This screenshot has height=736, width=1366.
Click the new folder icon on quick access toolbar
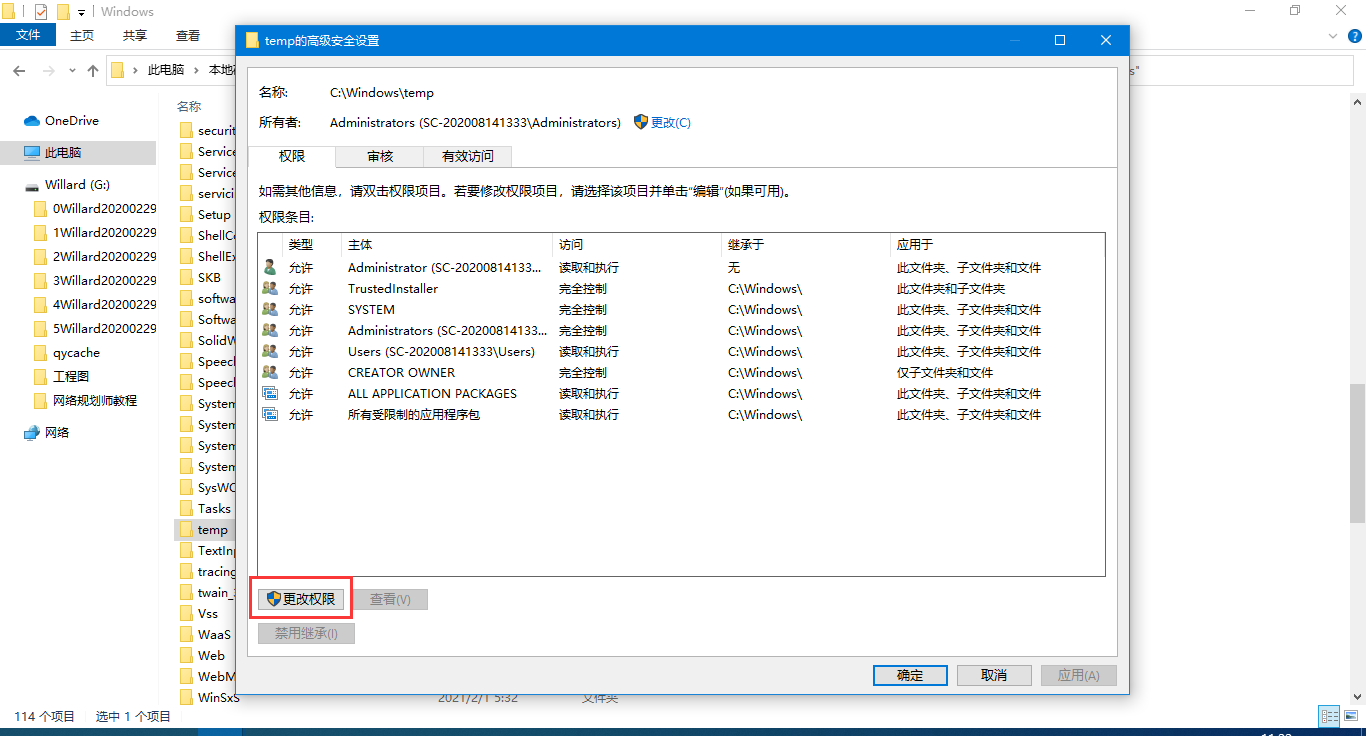pyautogui.click(x=63, y=11)
